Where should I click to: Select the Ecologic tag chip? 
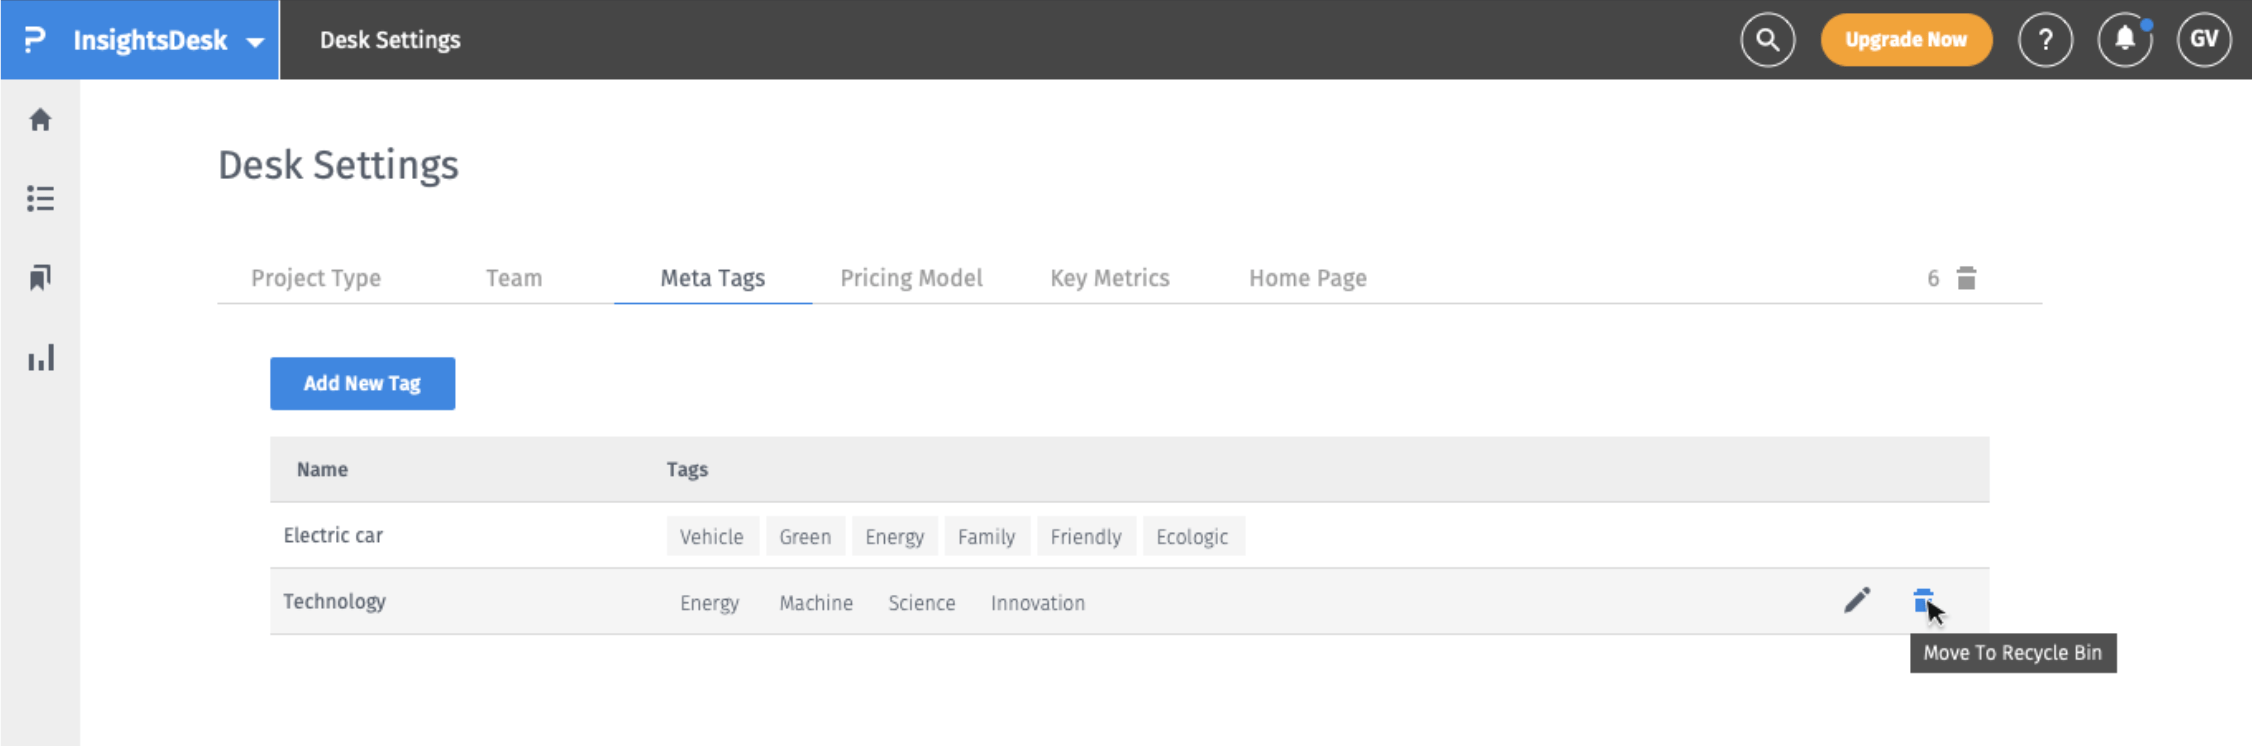click(x=1192, y=536)
